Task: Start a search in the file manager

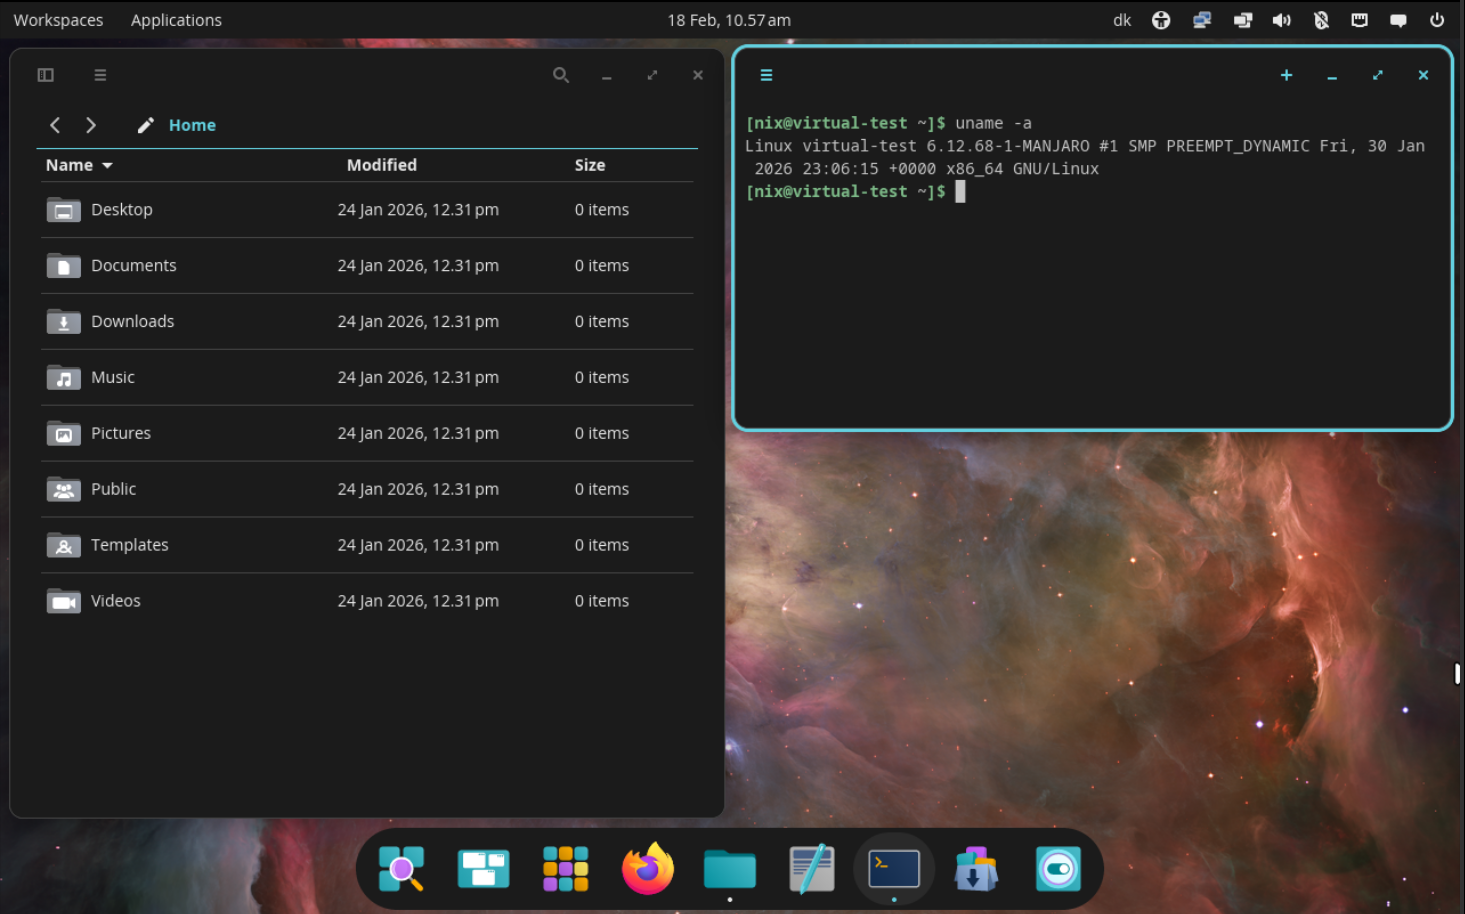Action: coord(561,74)
